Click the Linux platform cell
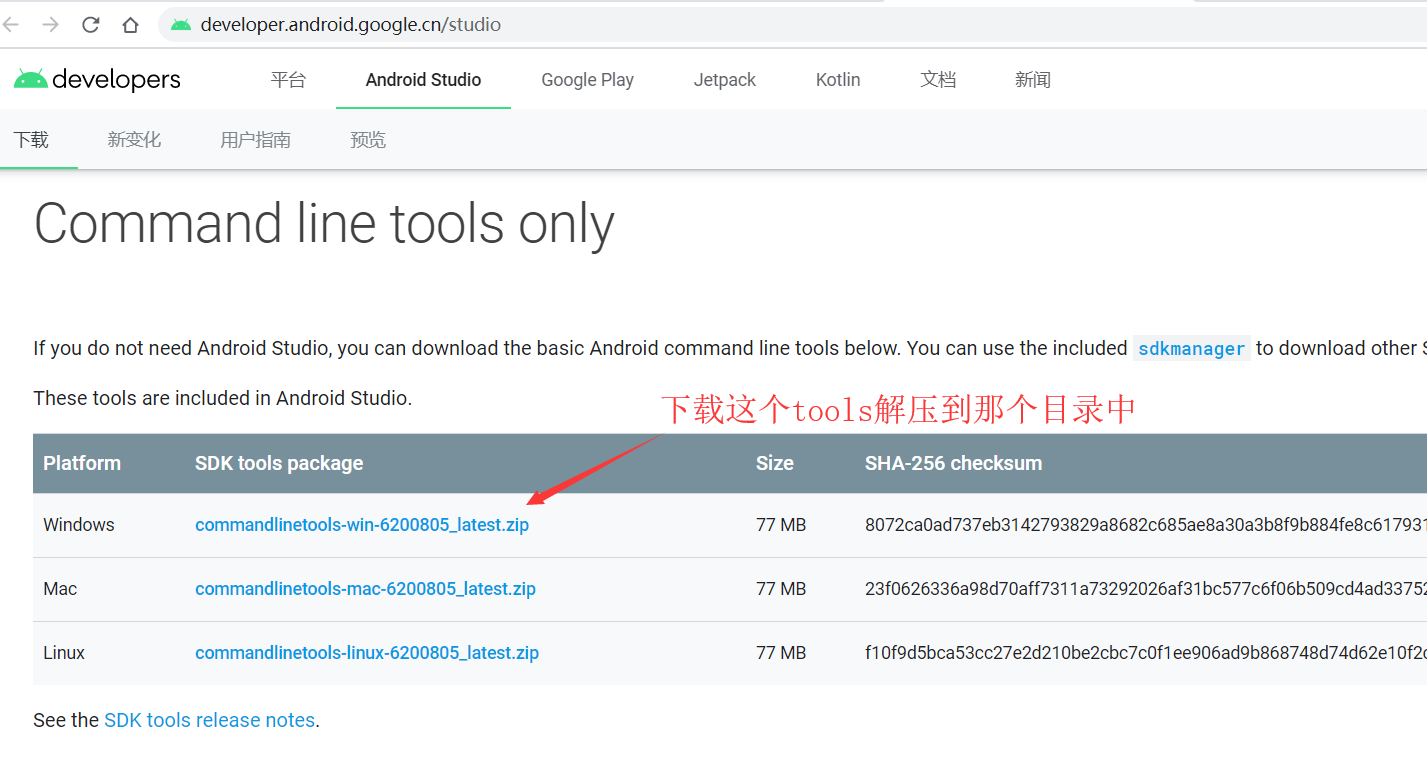 [64, 653]
